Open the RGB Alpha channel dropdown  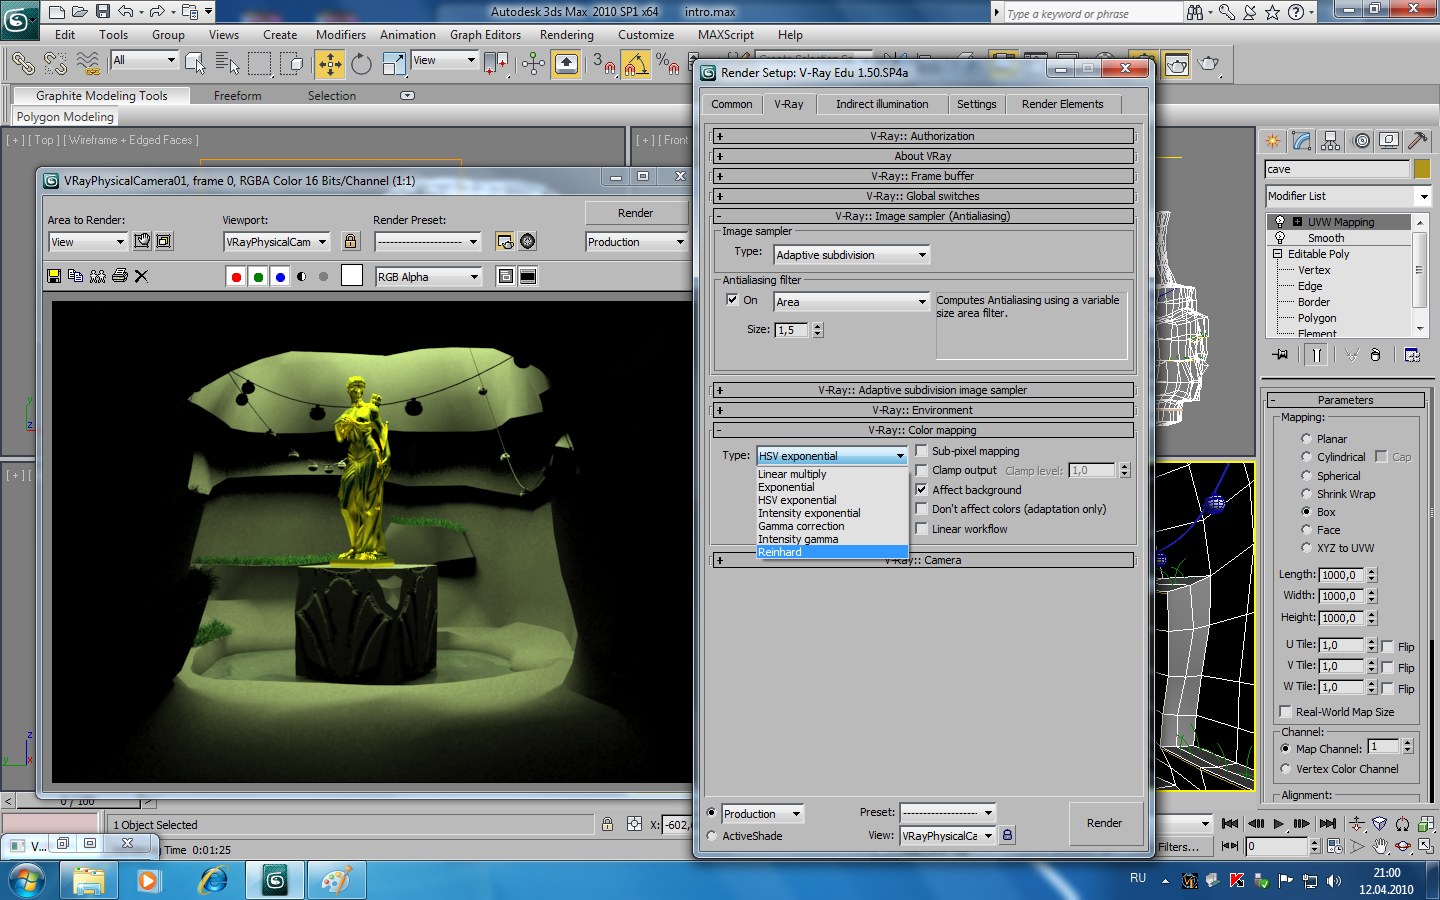click(x=428, y=276)
